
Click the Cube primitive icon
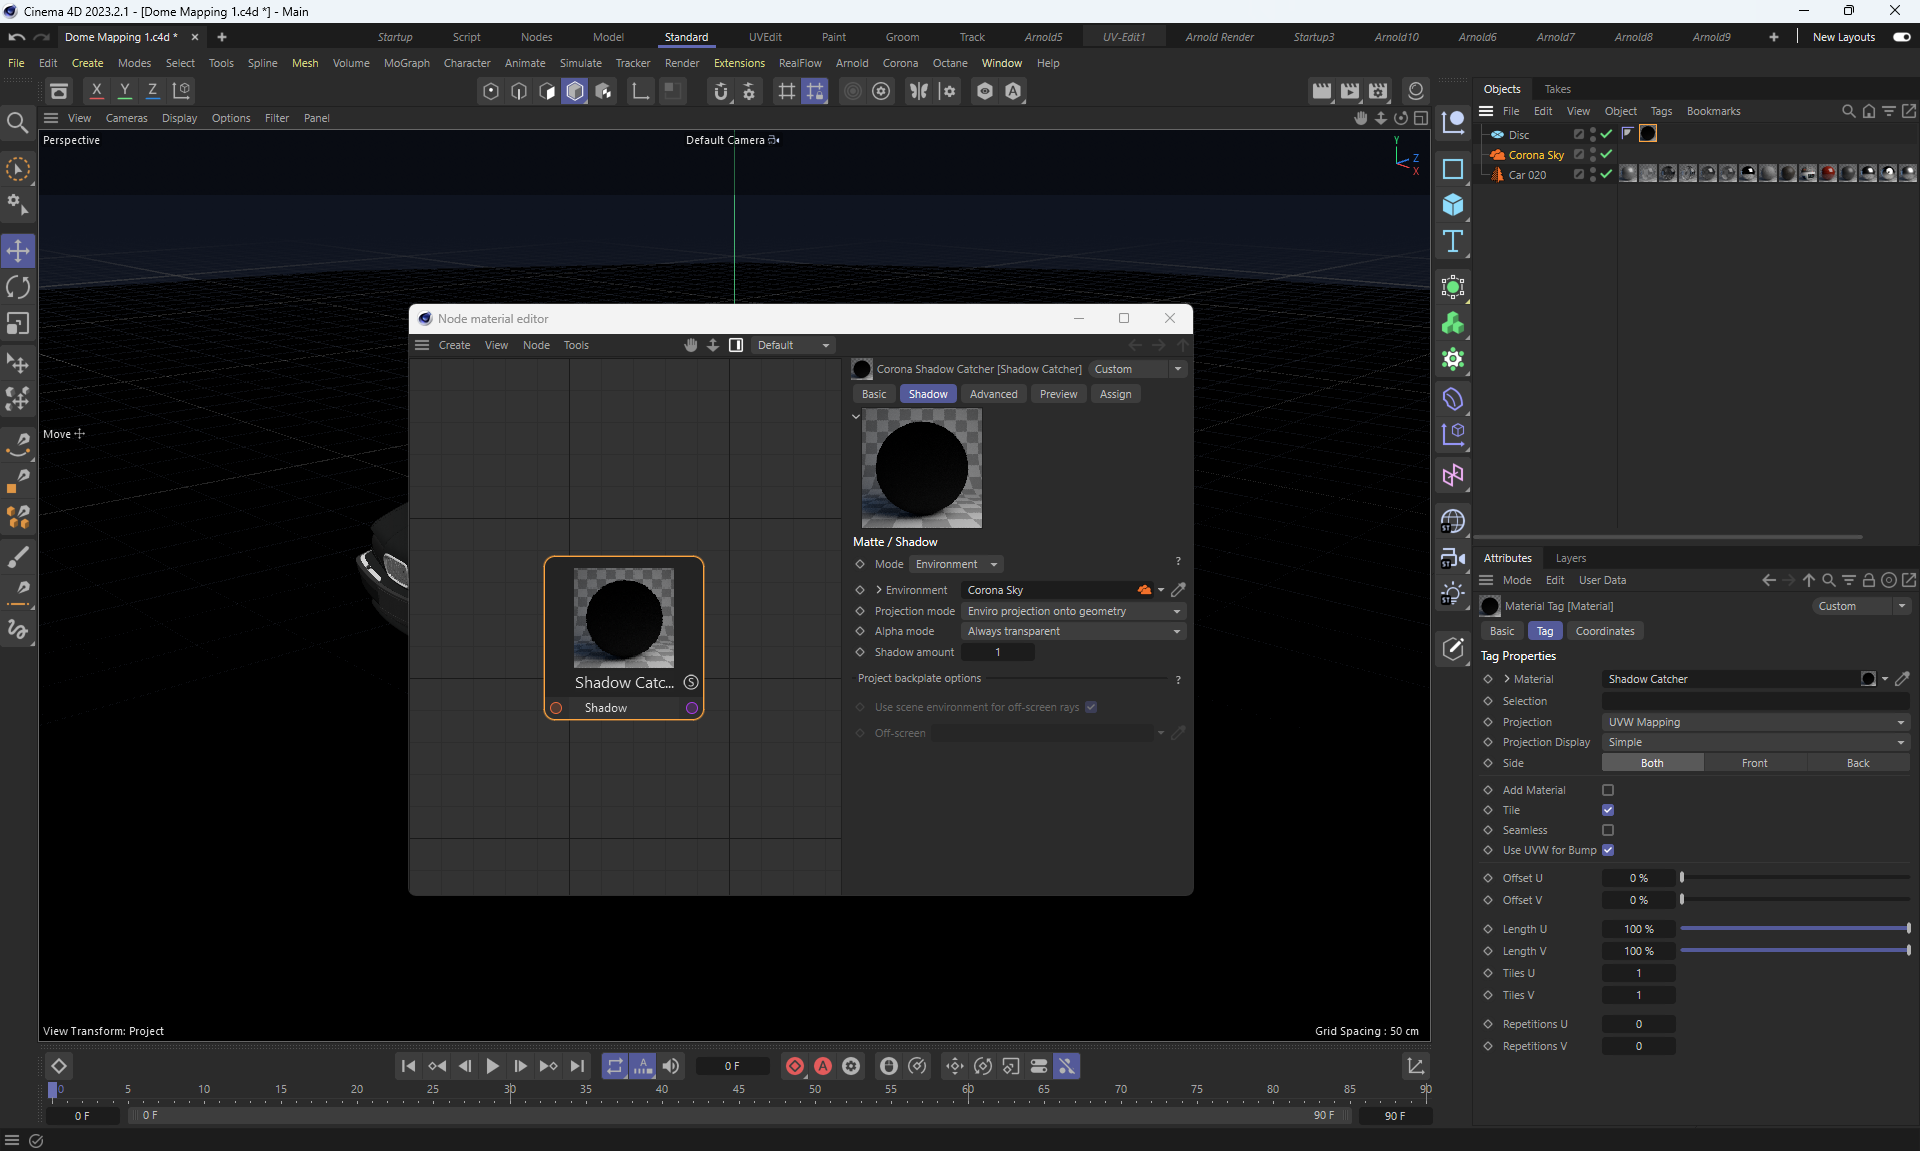[x=1453, y=205]
